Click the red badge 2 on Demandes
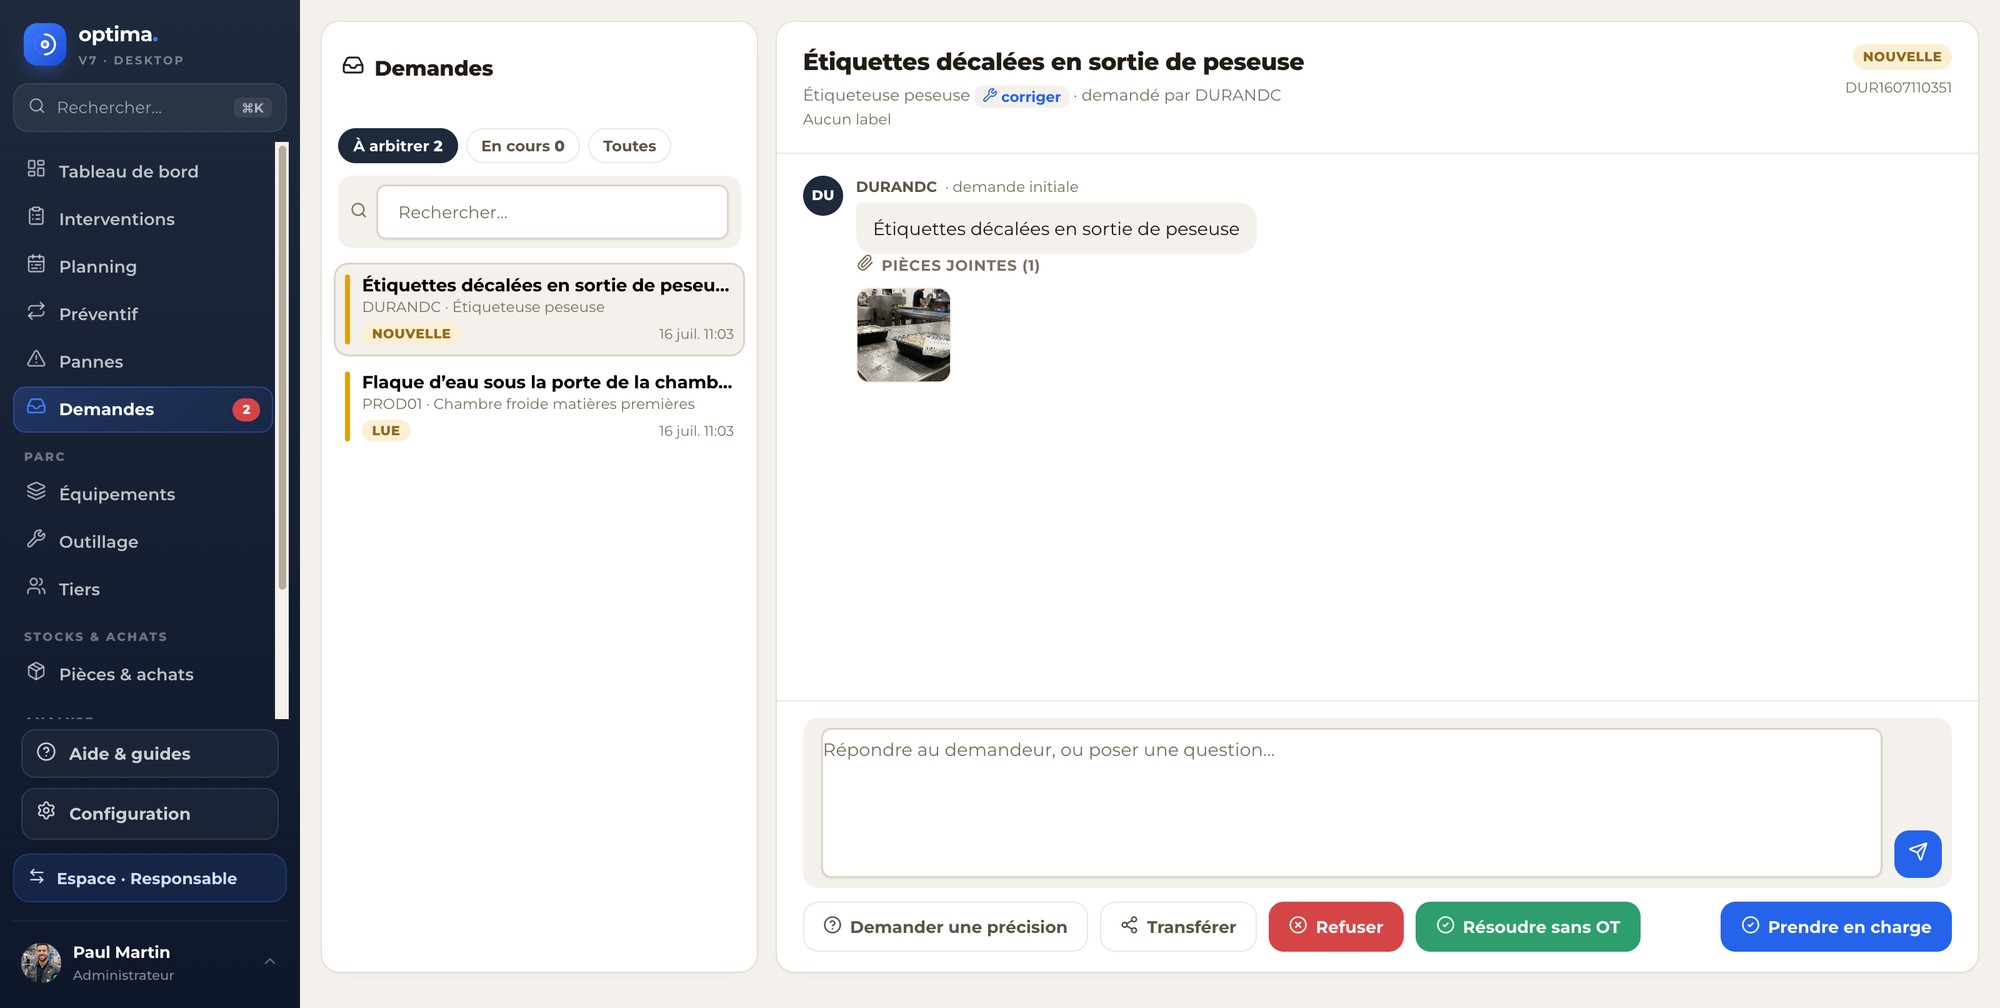 (246, 409)
